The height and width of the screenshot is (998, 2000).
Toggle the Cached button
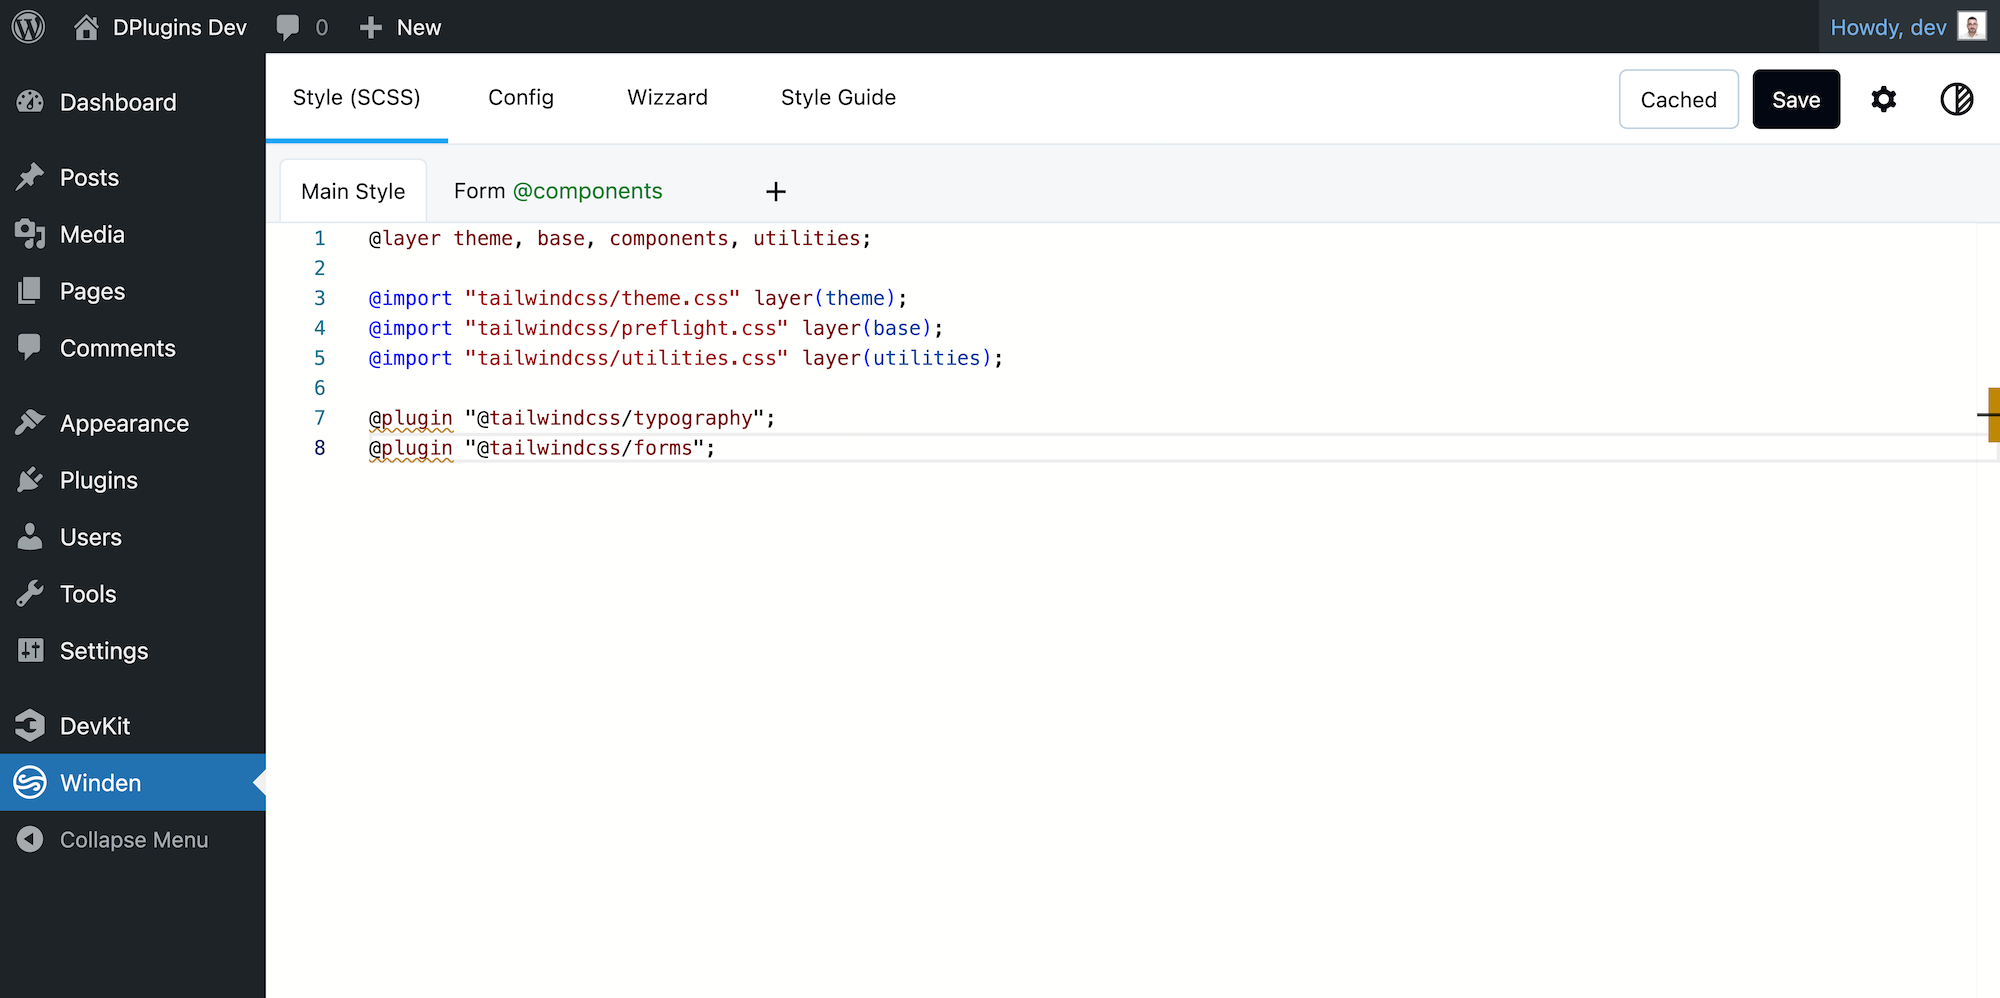[1678, 99]
